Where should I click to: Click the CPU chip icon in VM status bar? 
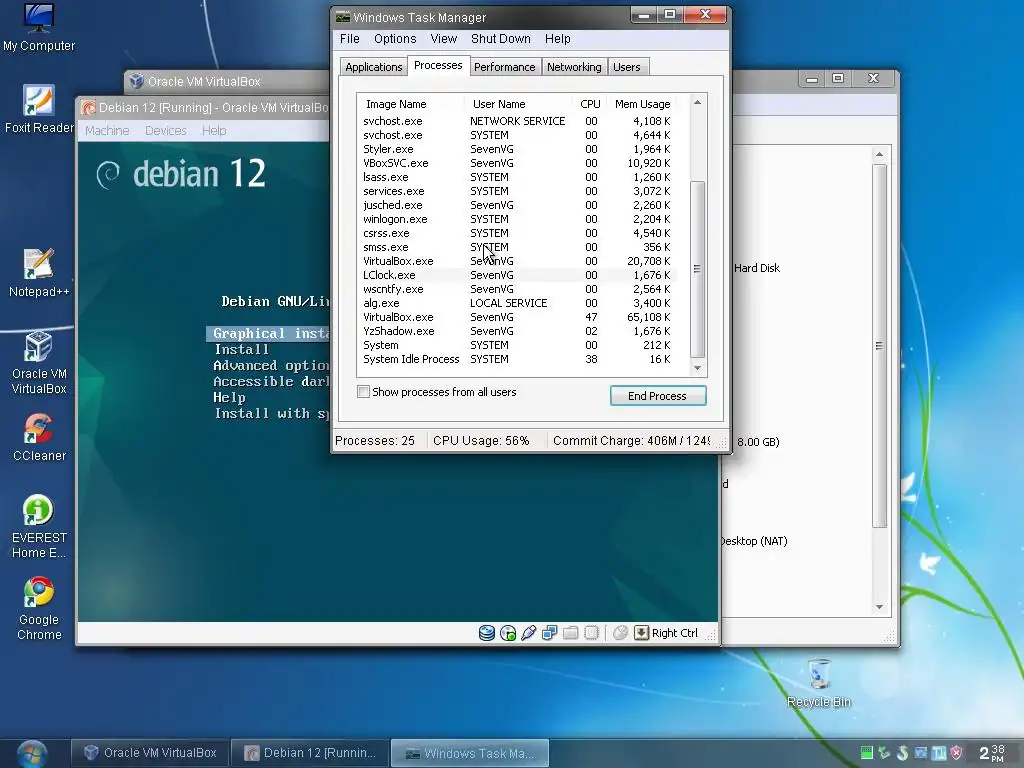click(x=591, y=633)
